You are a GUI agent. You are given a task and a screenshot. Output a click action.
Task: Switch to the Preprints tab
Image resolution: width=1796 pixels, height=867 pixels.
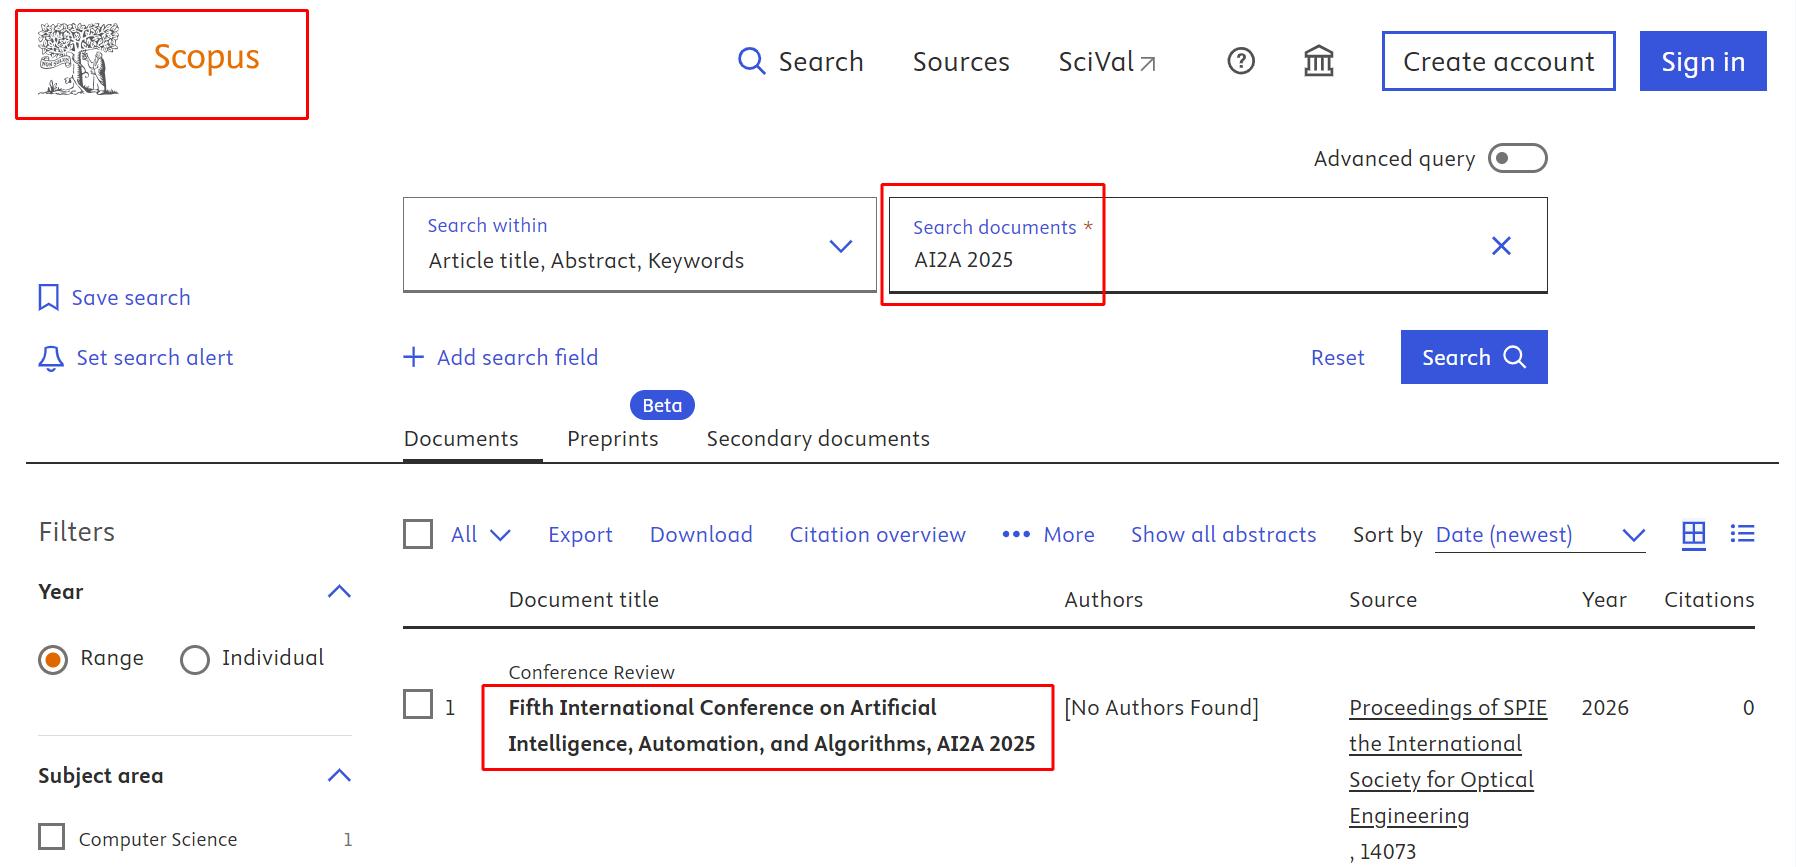(x=612, y=439)
